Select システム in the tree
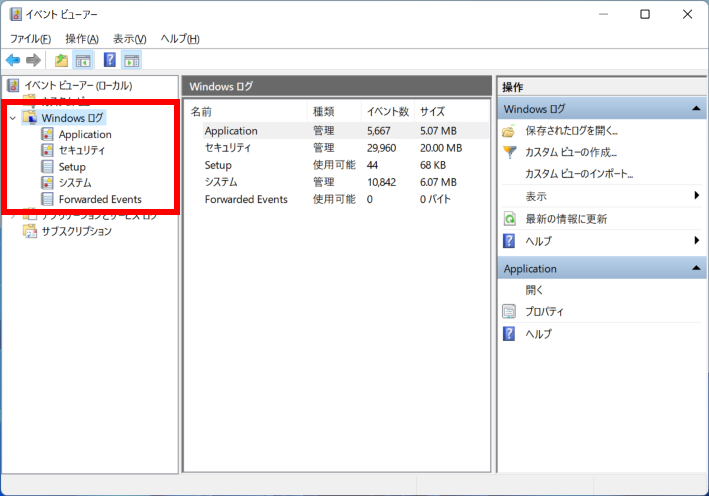Image resolution: width=709 pixels, height=496 pixels. click(x=75, y=183)
